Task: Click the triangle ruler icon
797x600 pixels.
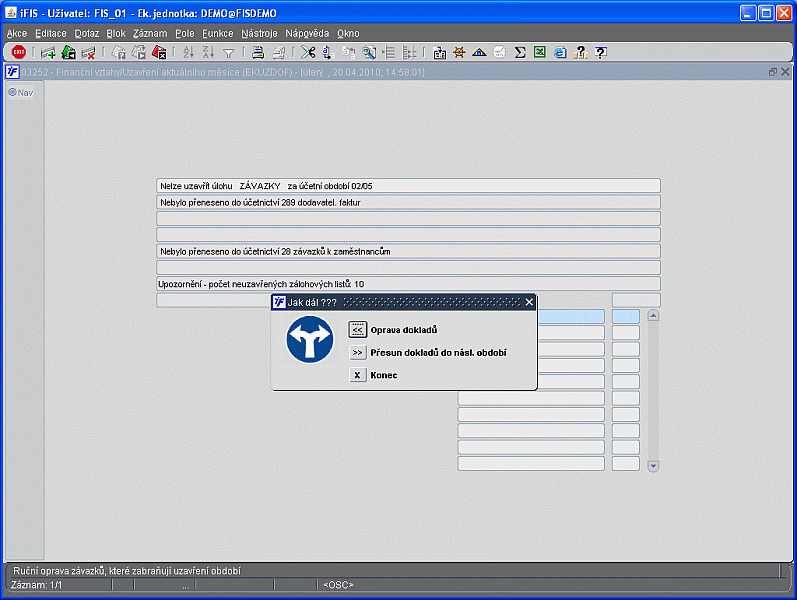Action: [479, 52]
